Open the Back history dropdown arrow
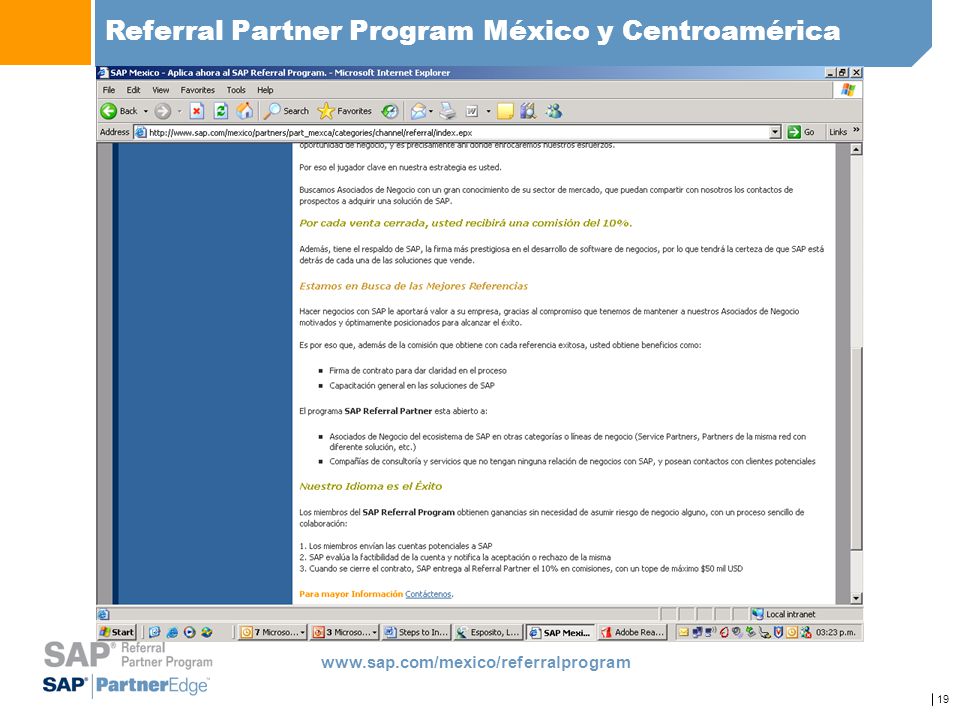 [x=146, y=111]
